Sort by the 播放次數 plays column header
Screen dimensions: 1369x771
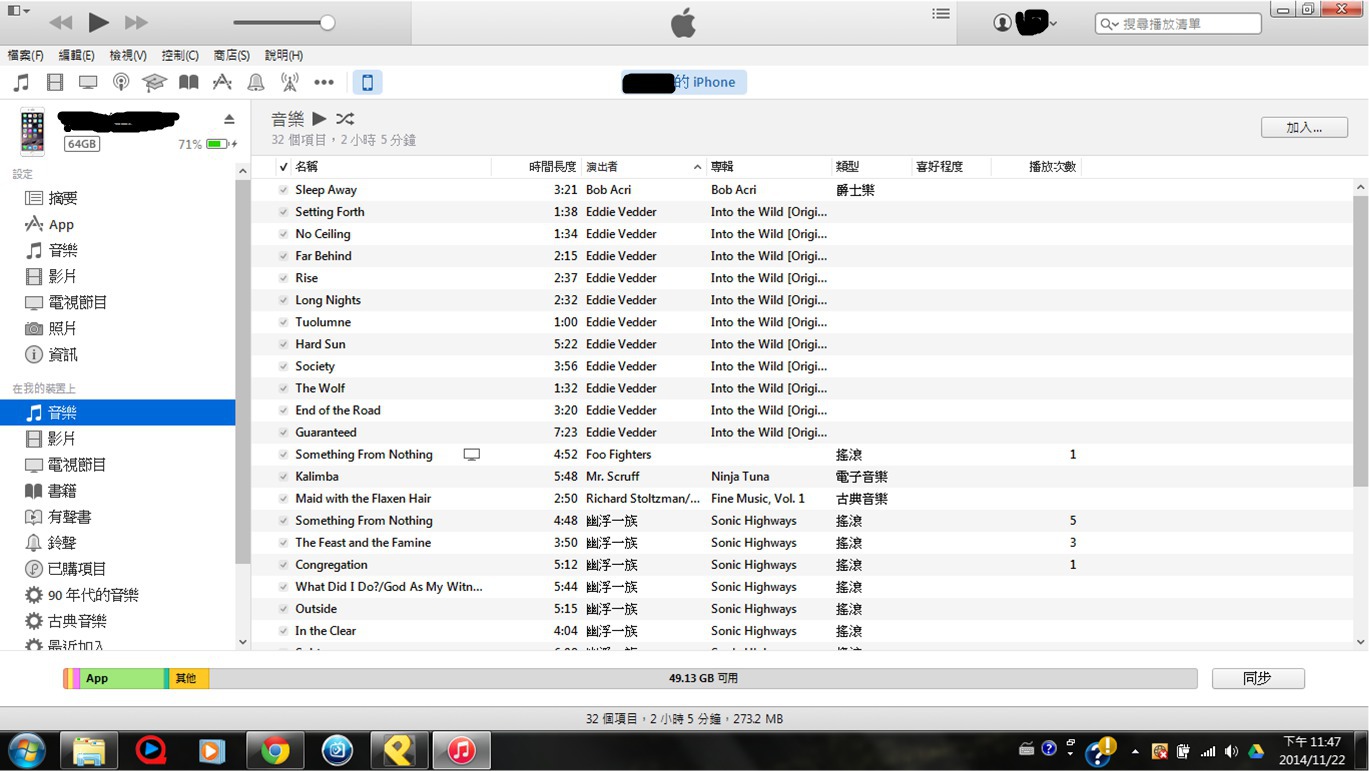click(1036, 167)
